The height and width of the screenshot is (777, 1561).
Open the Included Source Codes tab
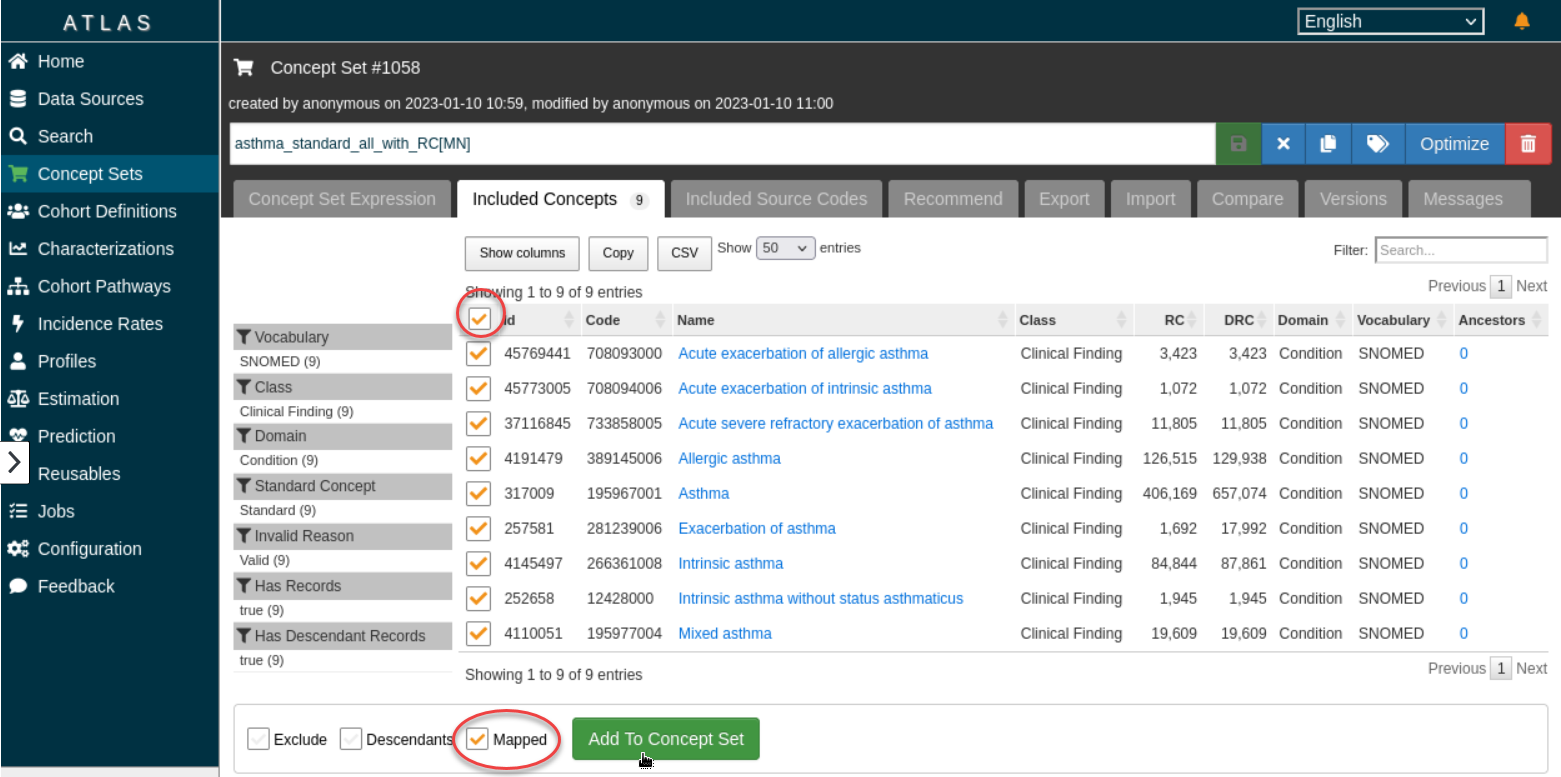[775, 199]
